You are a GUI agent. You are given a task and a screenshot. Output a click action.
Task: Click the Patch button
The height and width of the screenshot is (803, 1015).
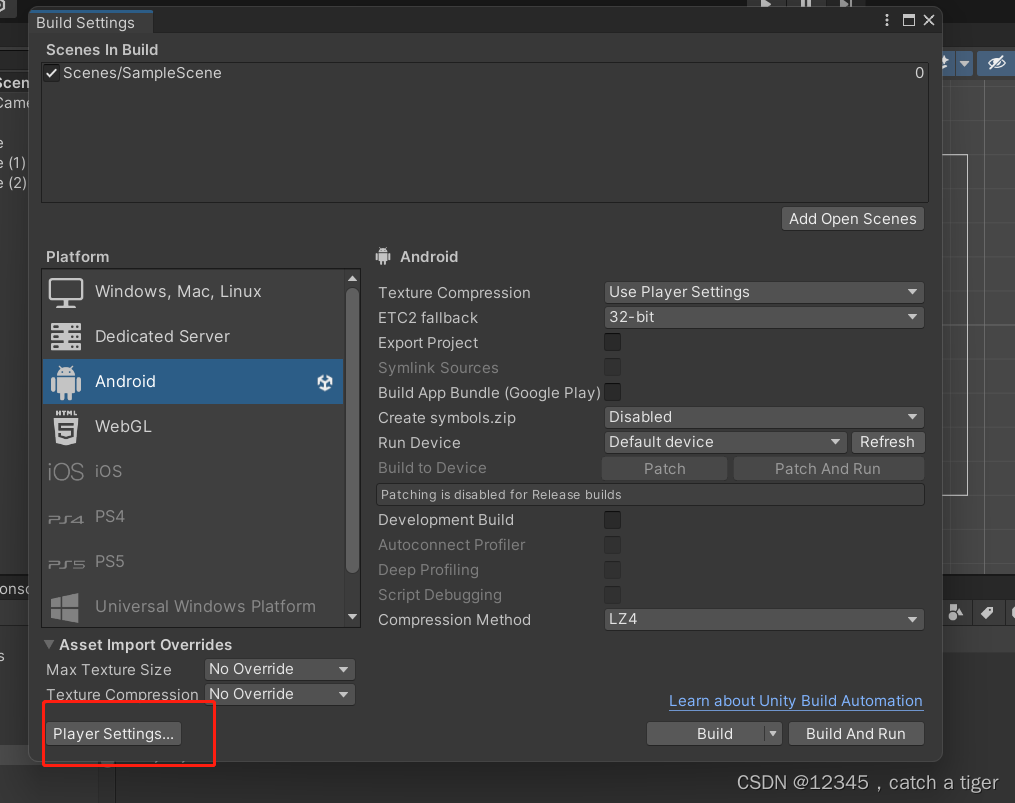tap(664, 469)
